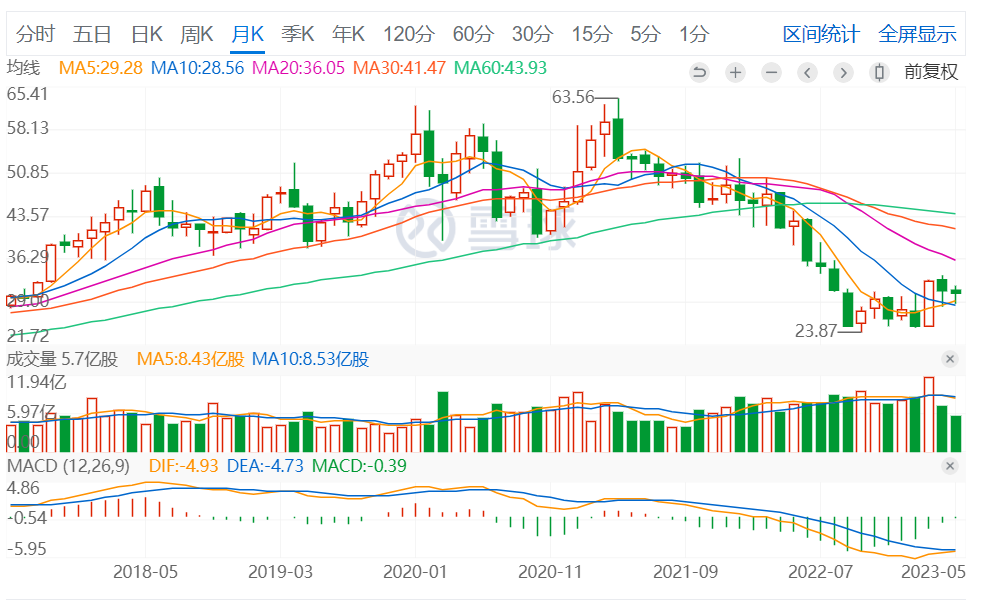
Task: Zoom out the chart with minus icon
Action: coord(771,72)
